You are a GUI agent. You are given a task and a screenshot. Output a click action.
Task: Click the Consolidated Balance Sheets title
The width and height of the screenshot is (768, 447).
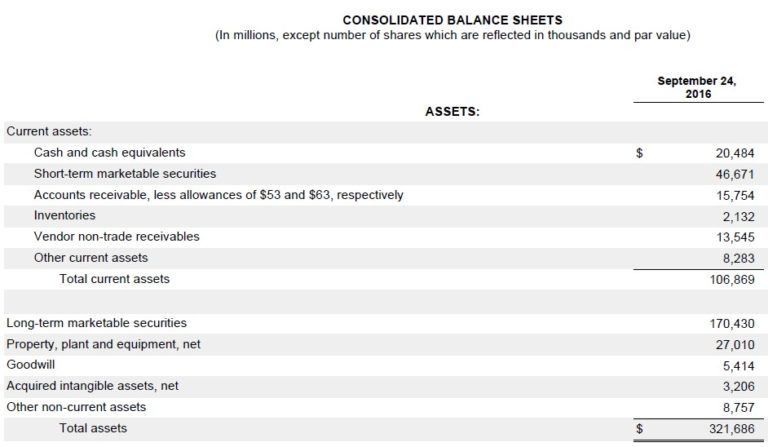(452, 20)
